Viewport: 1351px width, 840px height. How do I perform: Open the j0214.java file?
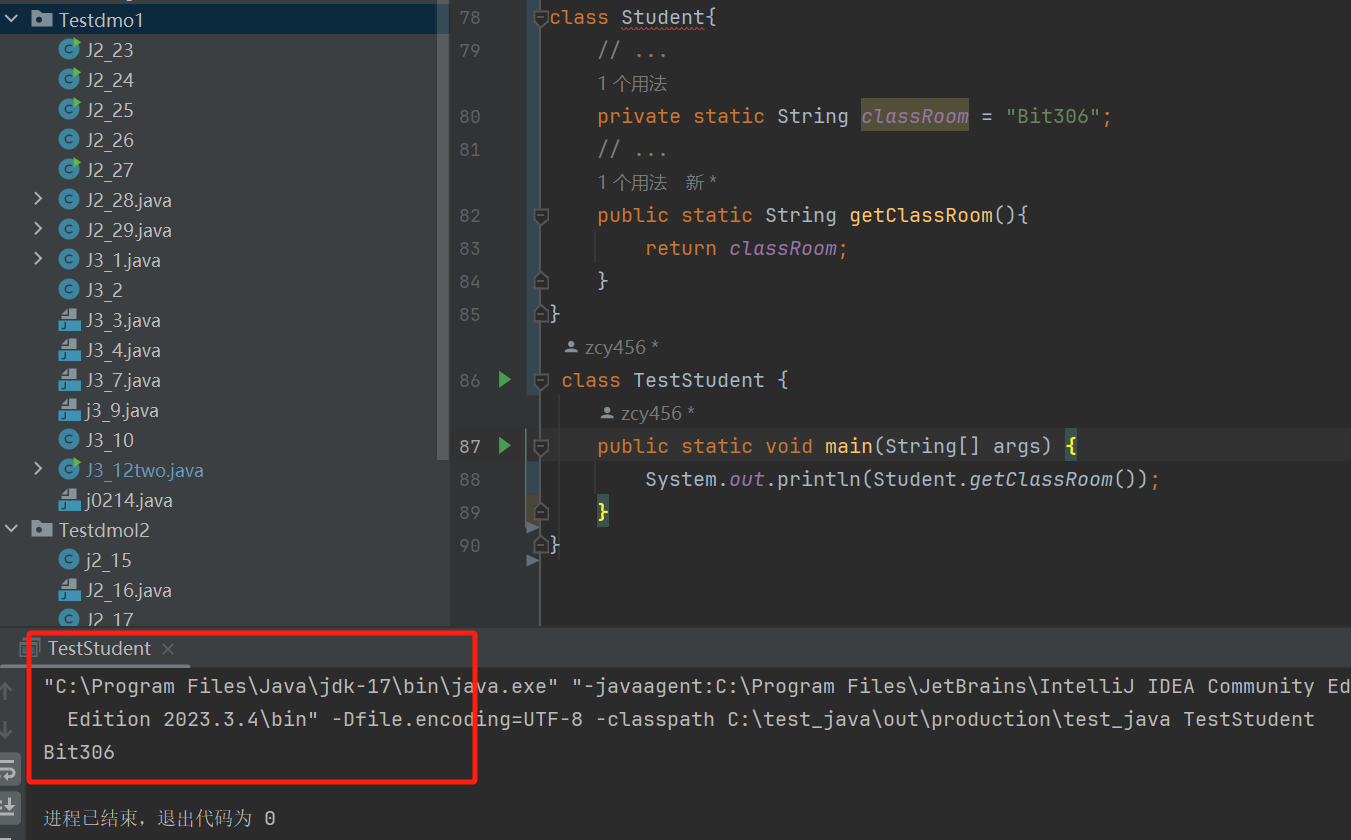[129, 500]
